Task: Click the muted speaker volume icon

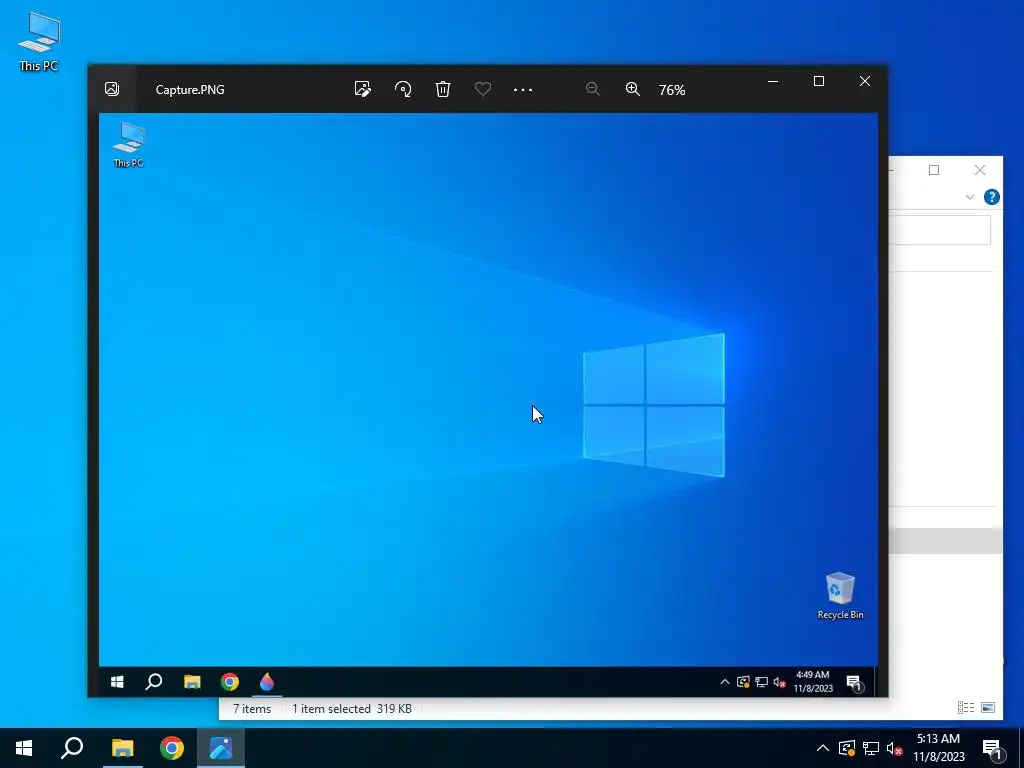Action: [895, 748]
